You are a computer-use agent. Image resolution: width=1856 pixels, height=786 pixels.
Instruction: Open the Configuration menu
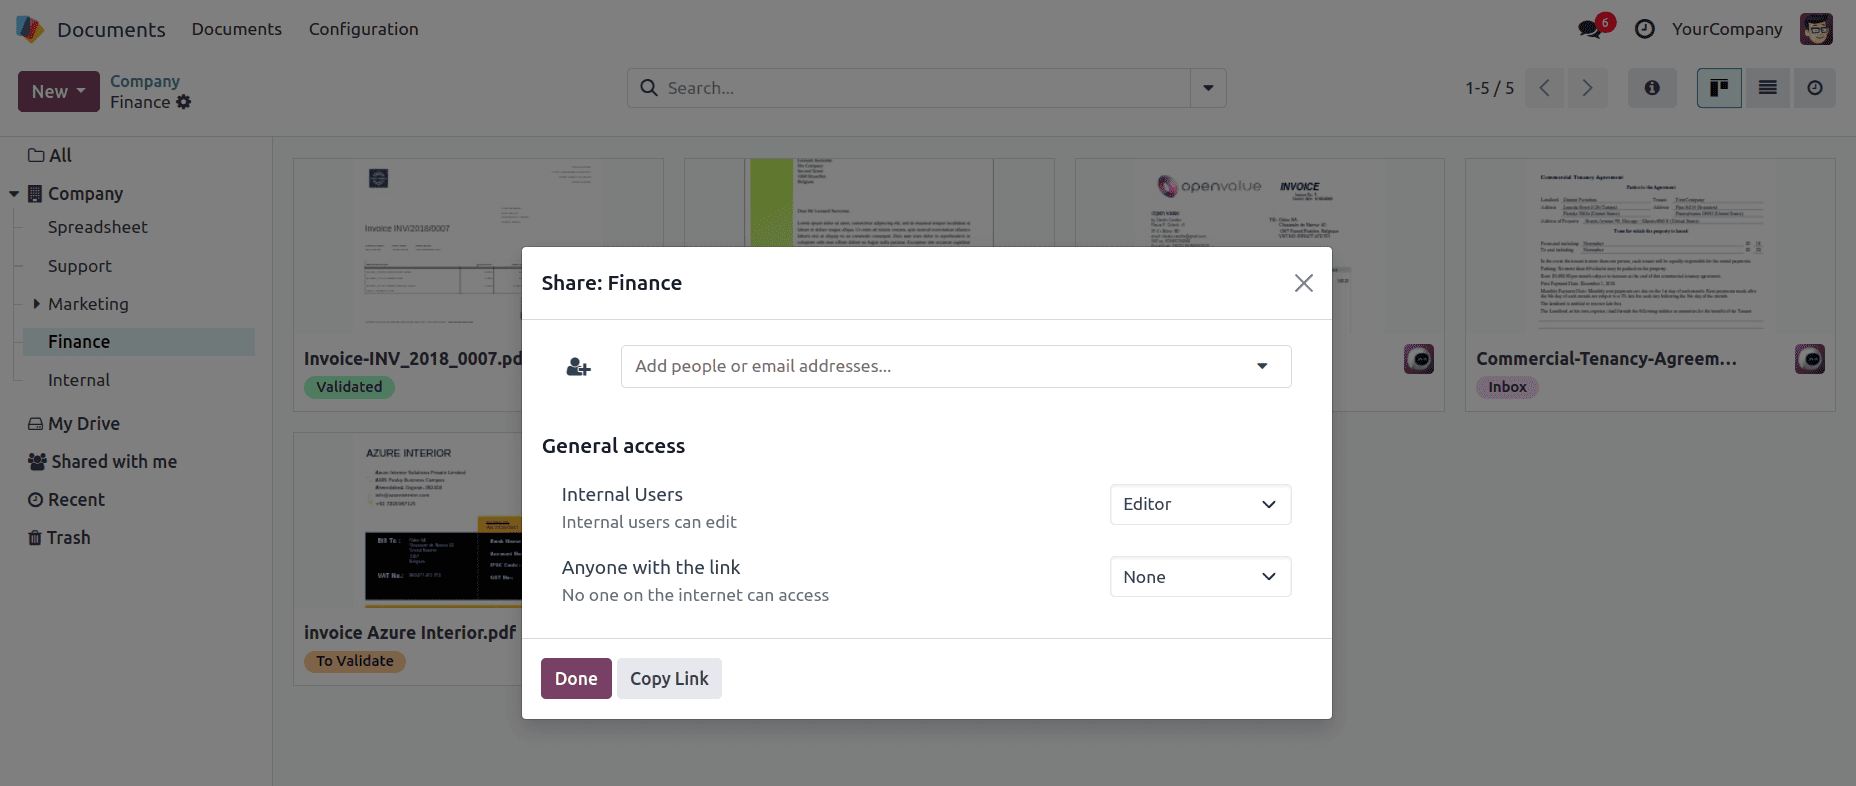[x=363, y=29]
